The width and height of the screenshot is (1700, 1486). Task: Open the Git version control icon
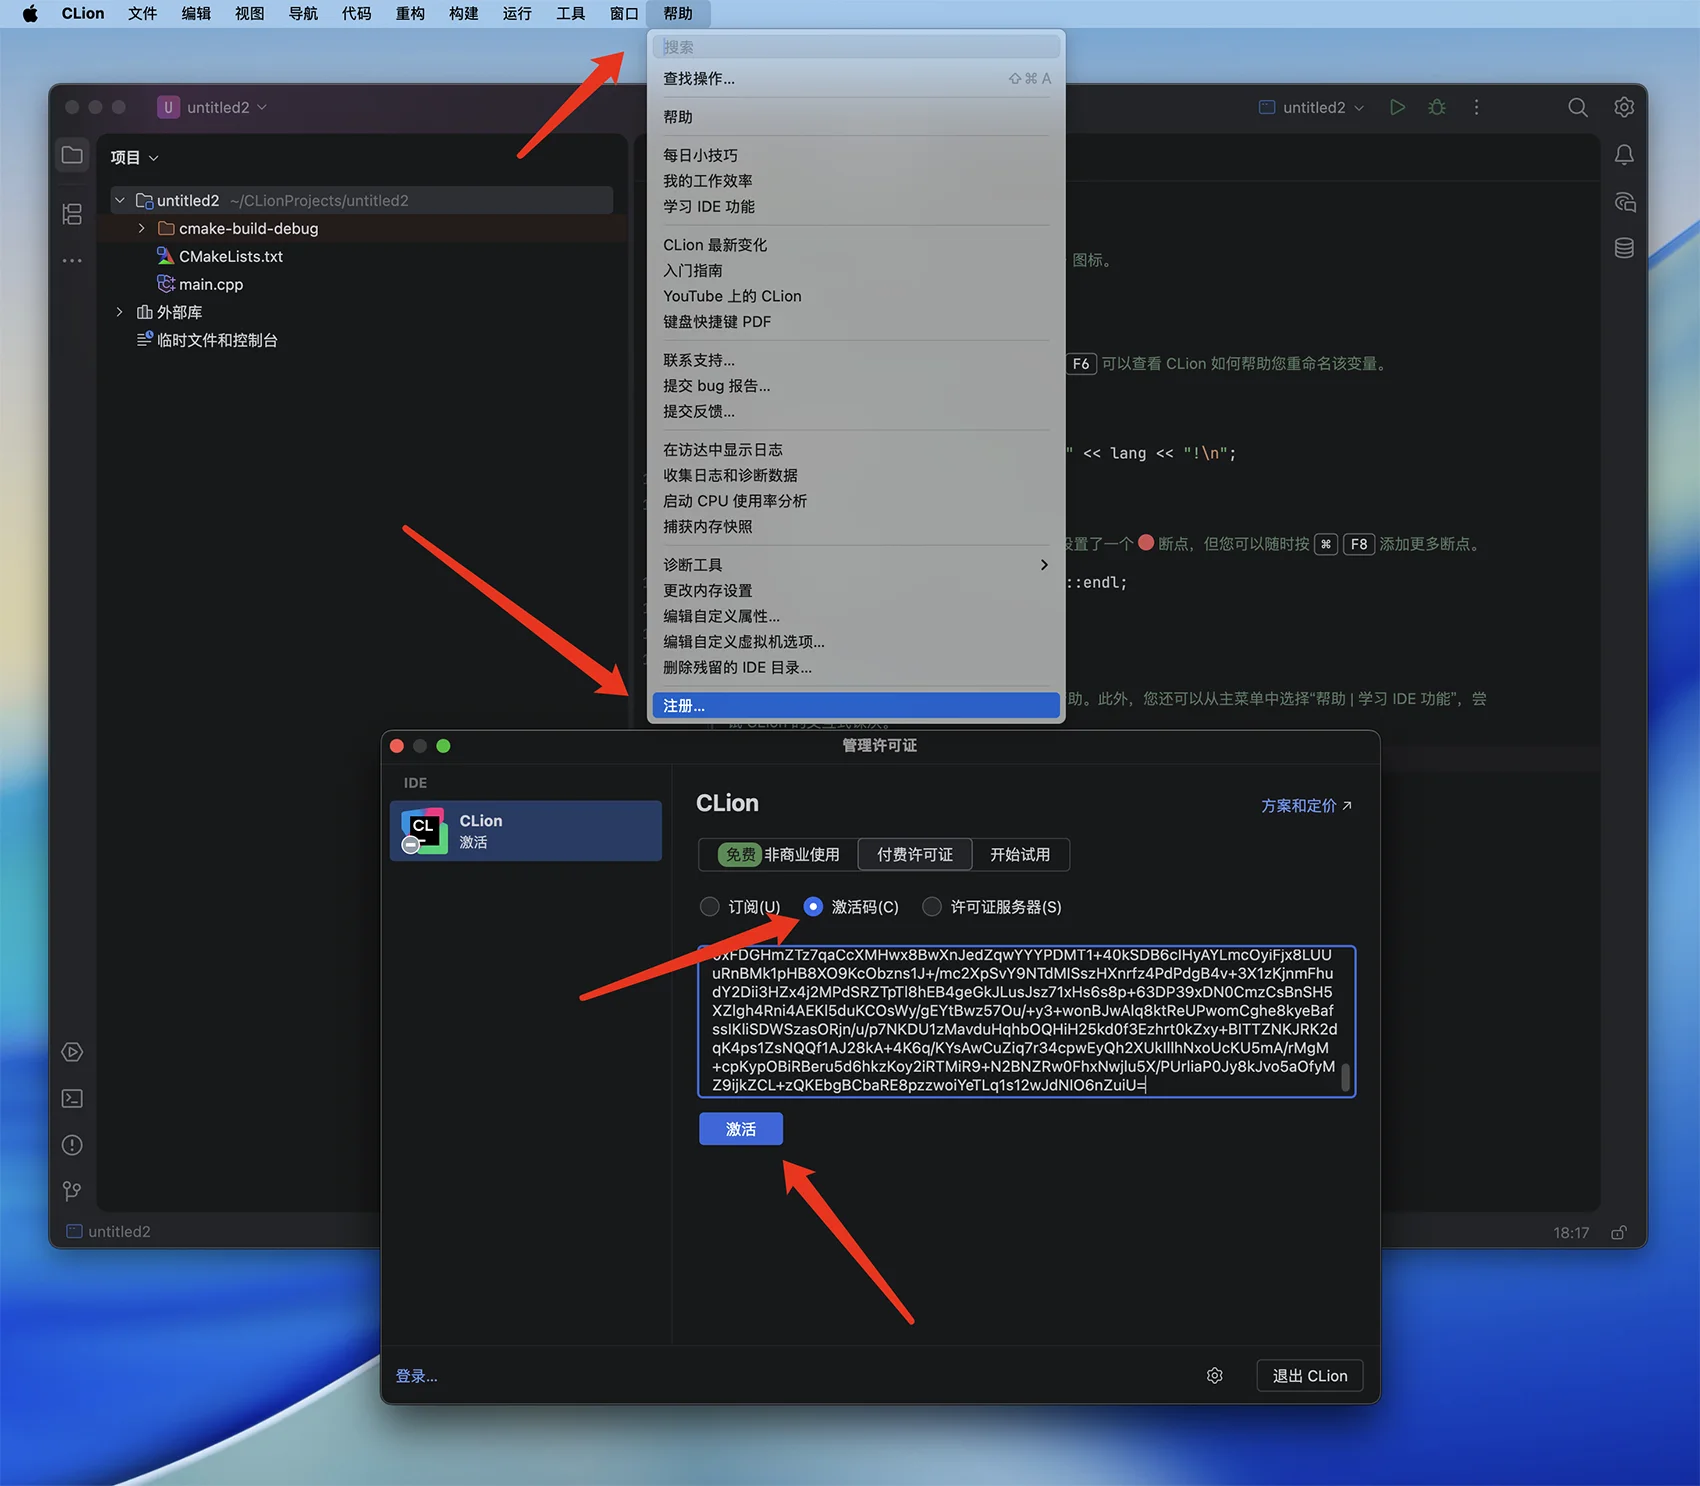pos(72,1191)
